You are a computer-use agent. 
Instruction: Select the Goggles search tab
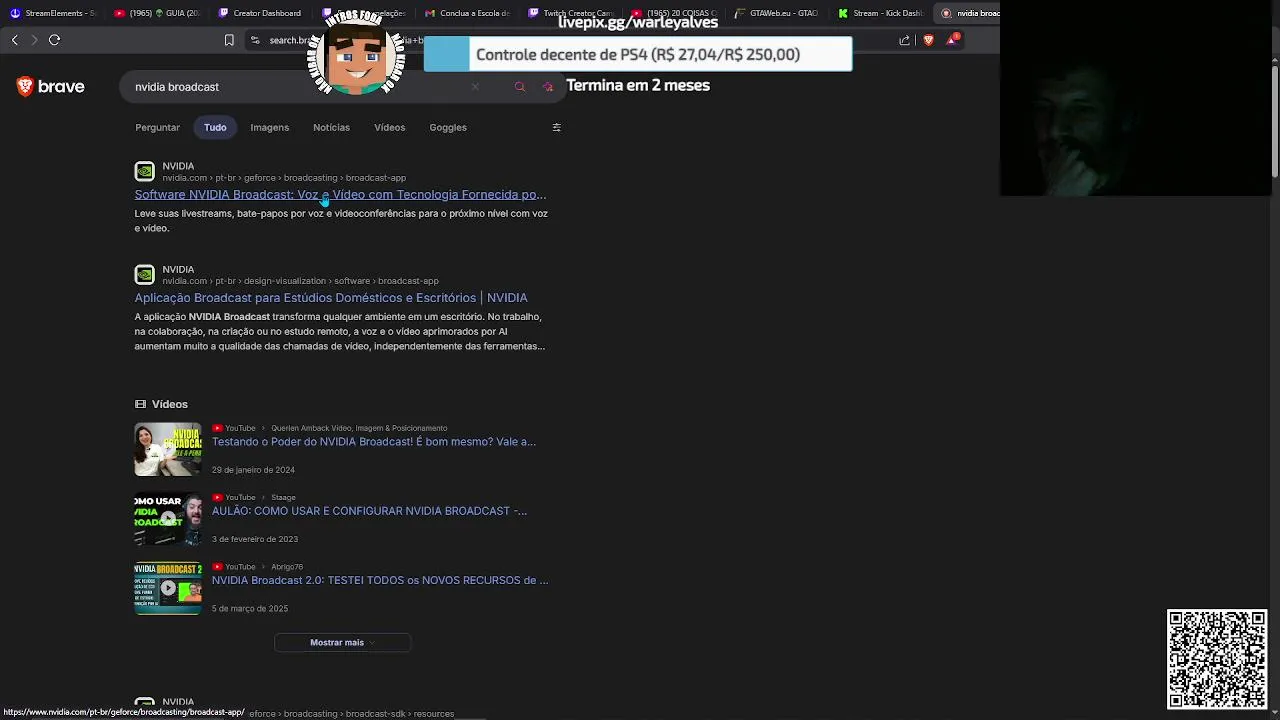(448, 127)
